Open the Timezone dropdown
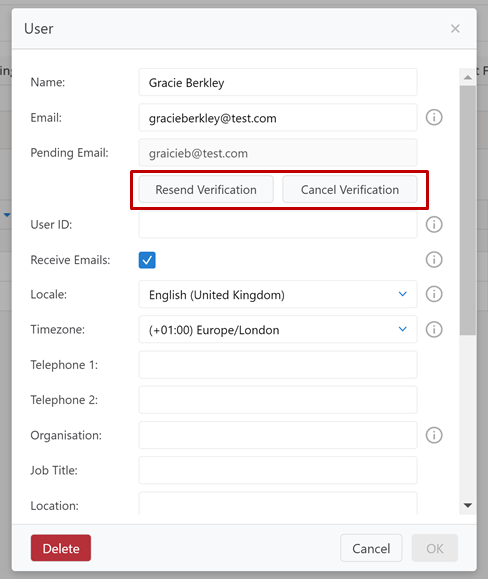The width and height of the screenshot is (488, 579). click(278, 329)
